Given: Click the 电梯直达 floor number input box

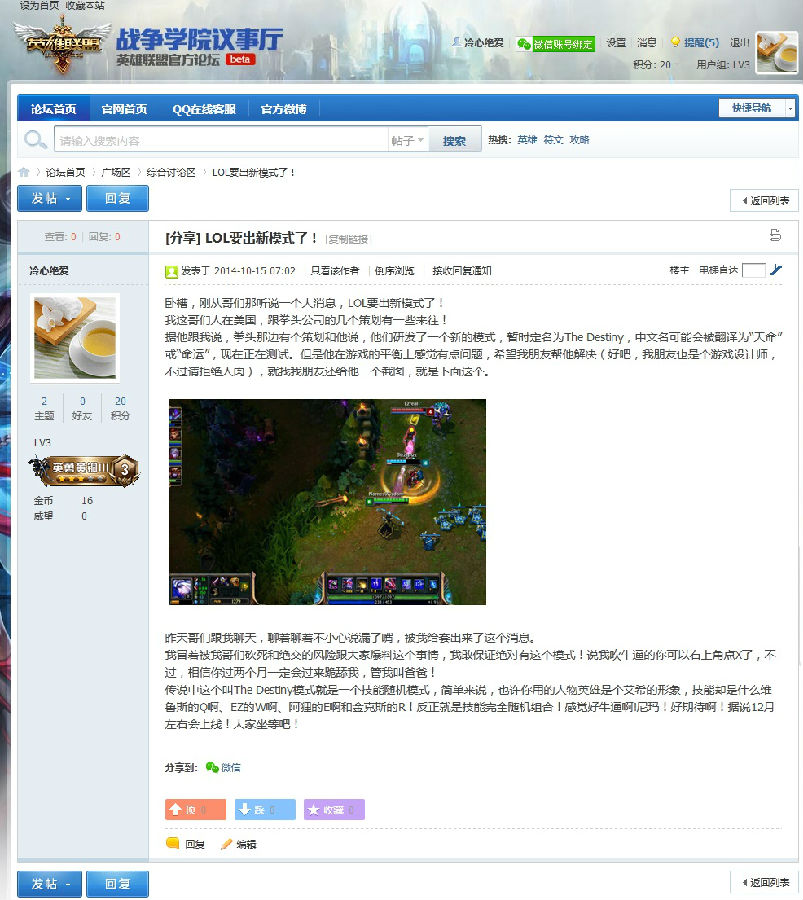Looking at the screenshot, I should click(x=753, y=270).
